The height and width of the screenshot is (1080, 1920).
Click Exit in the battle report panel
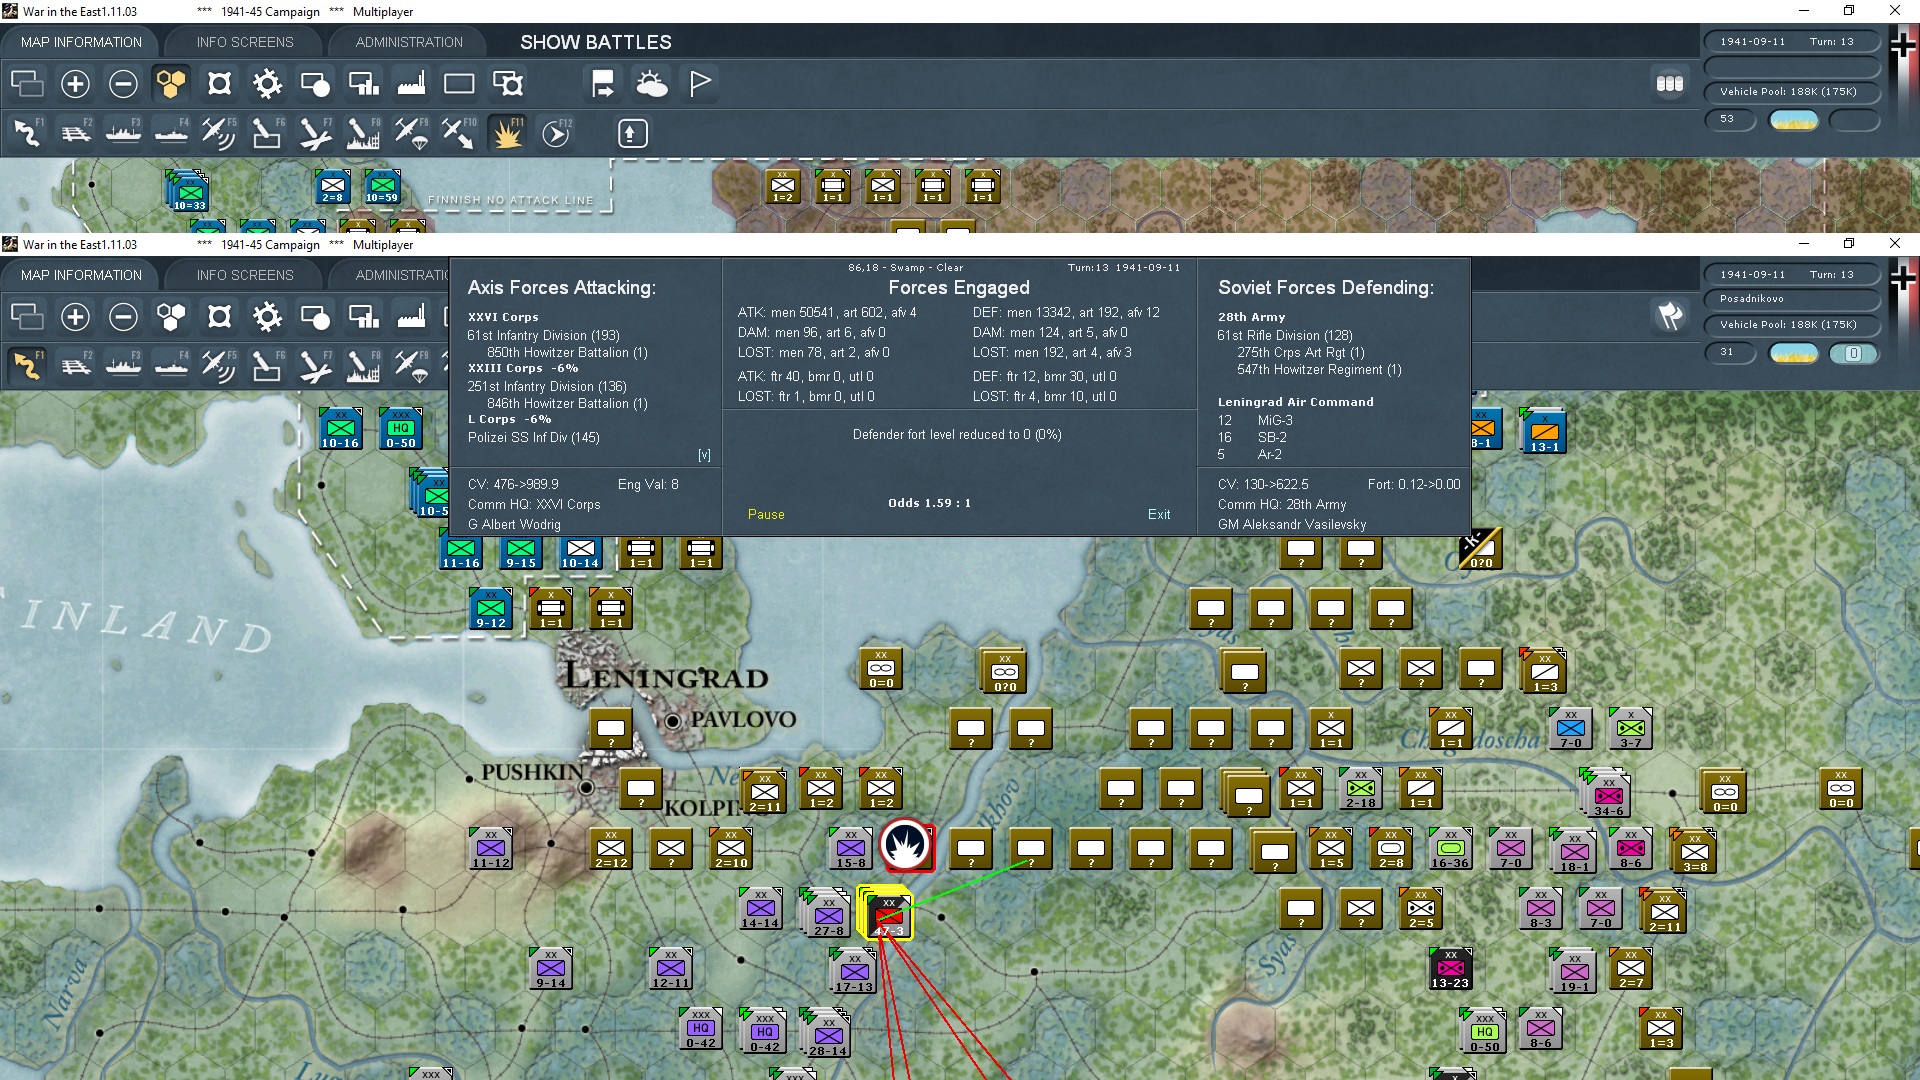1158,514
